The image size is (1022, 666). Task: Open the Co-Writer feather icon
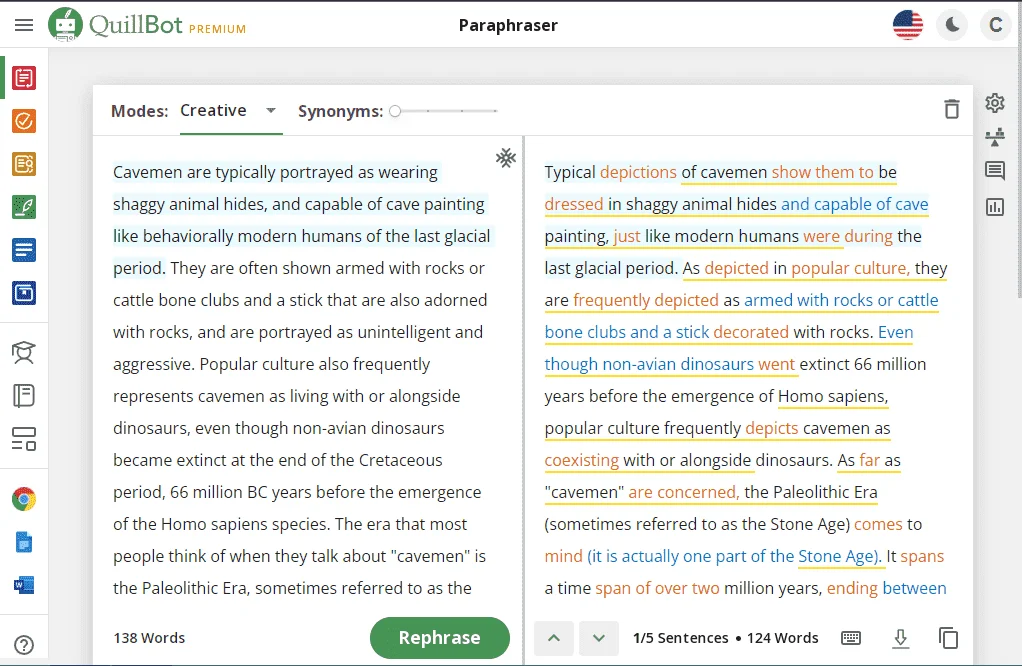pyautogui.click(x=24, y=207)
